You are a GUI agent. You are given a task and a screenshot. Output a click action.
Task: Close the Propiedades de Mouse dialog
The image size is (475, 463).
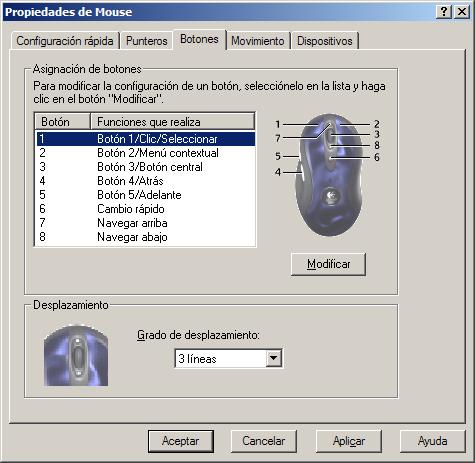pyautogui.click(x=462, y=12)
